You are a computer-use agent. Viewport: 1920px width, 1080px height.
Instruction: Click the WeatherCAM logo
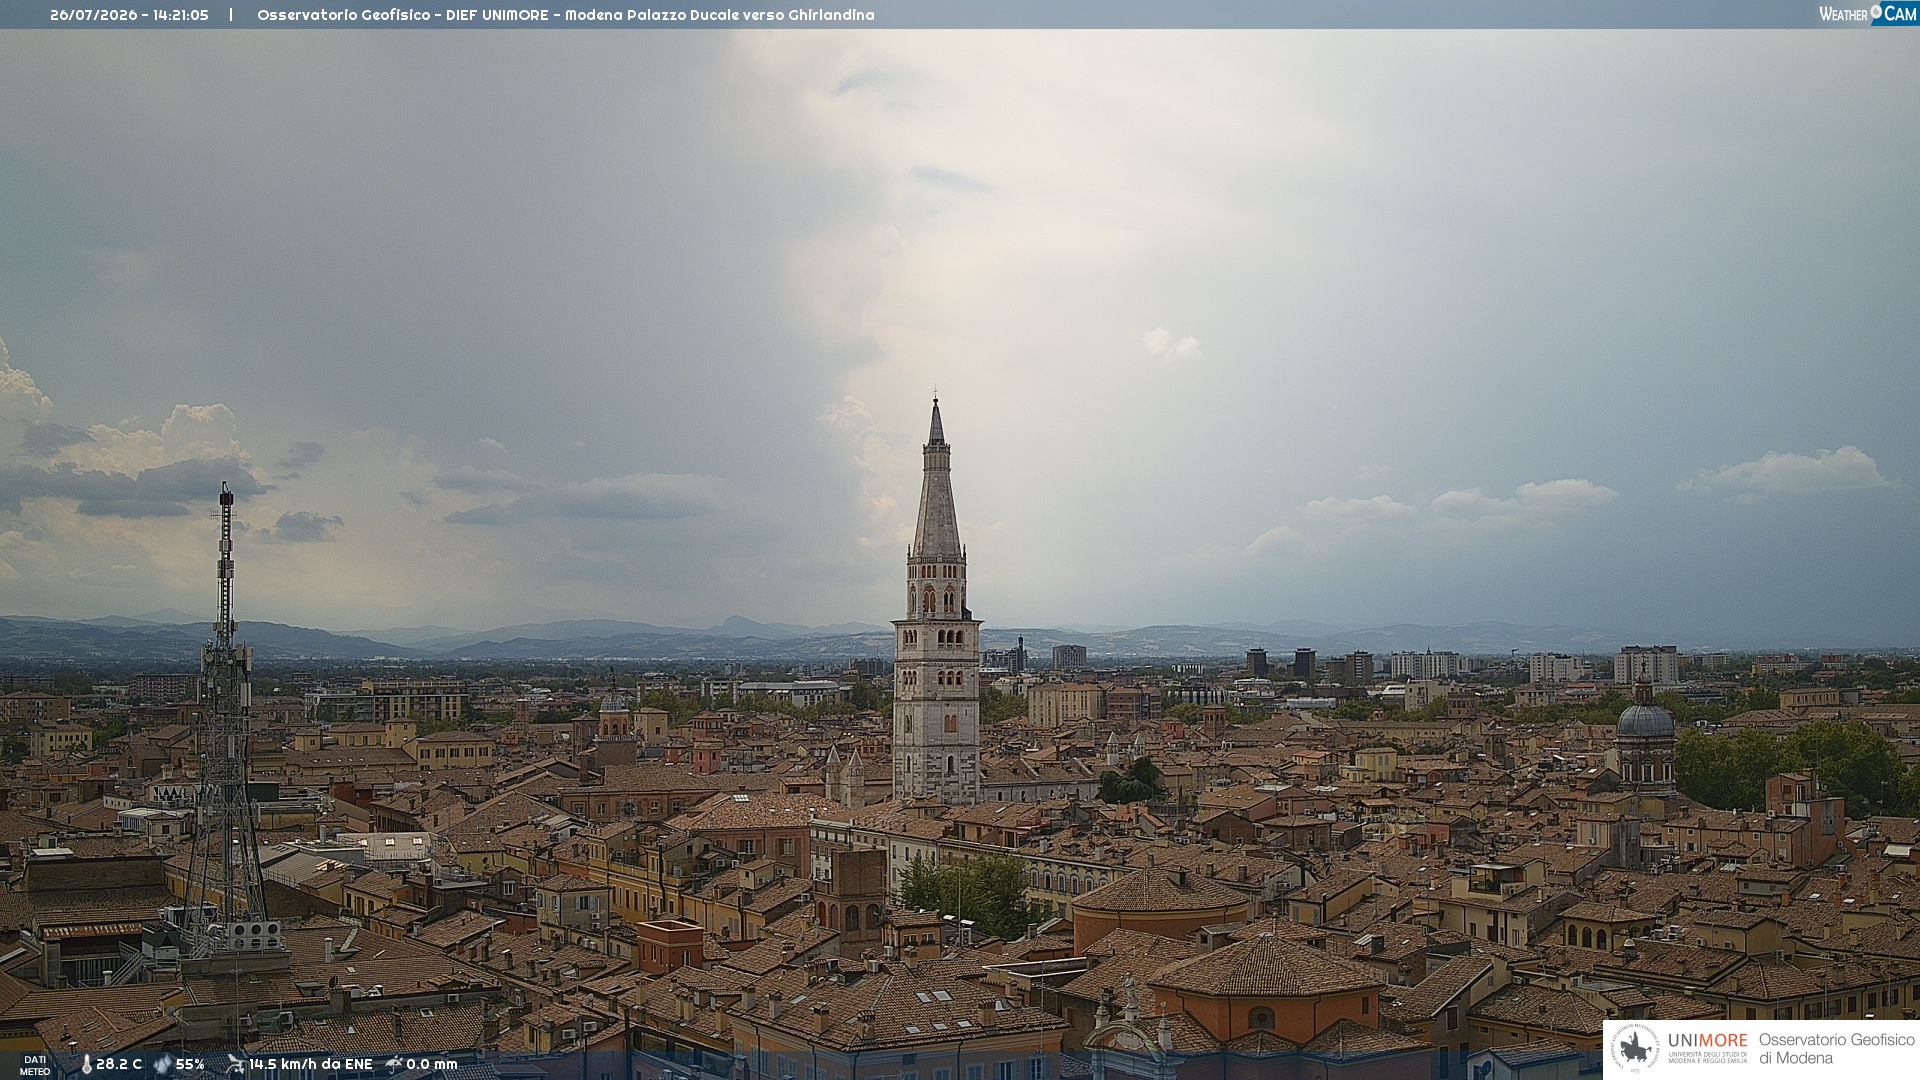coord(1868,14)
